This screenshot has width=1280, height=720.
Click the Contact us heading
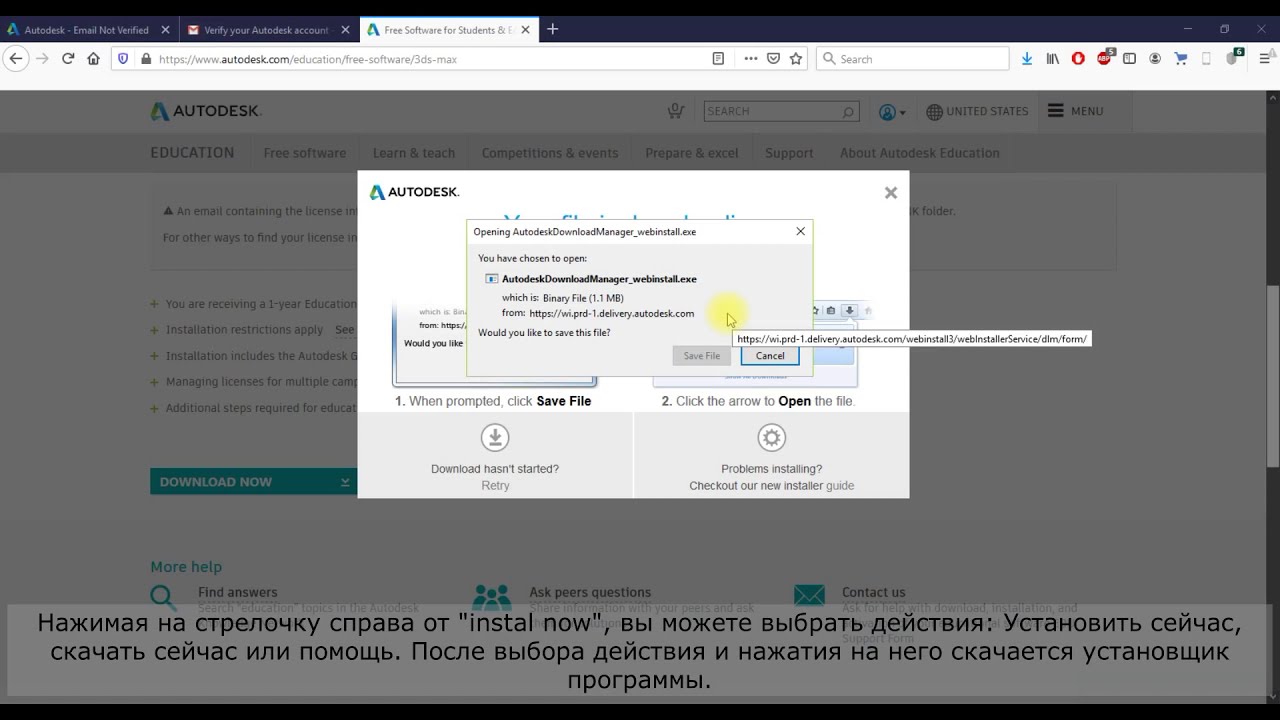pyautogui.click(x=874, y=592)
